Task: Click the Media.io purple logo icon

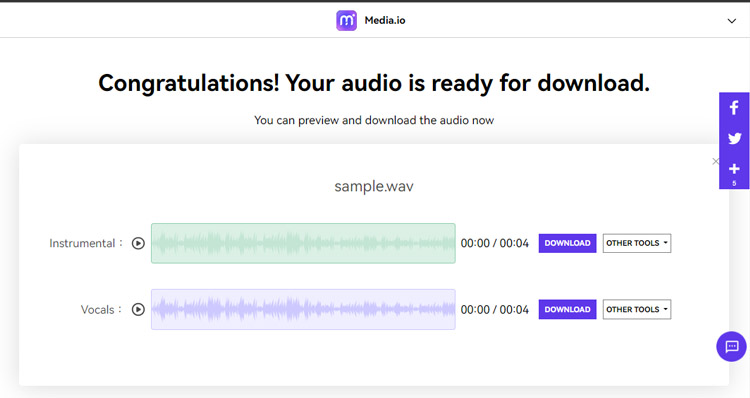Action: coord(346,21)
